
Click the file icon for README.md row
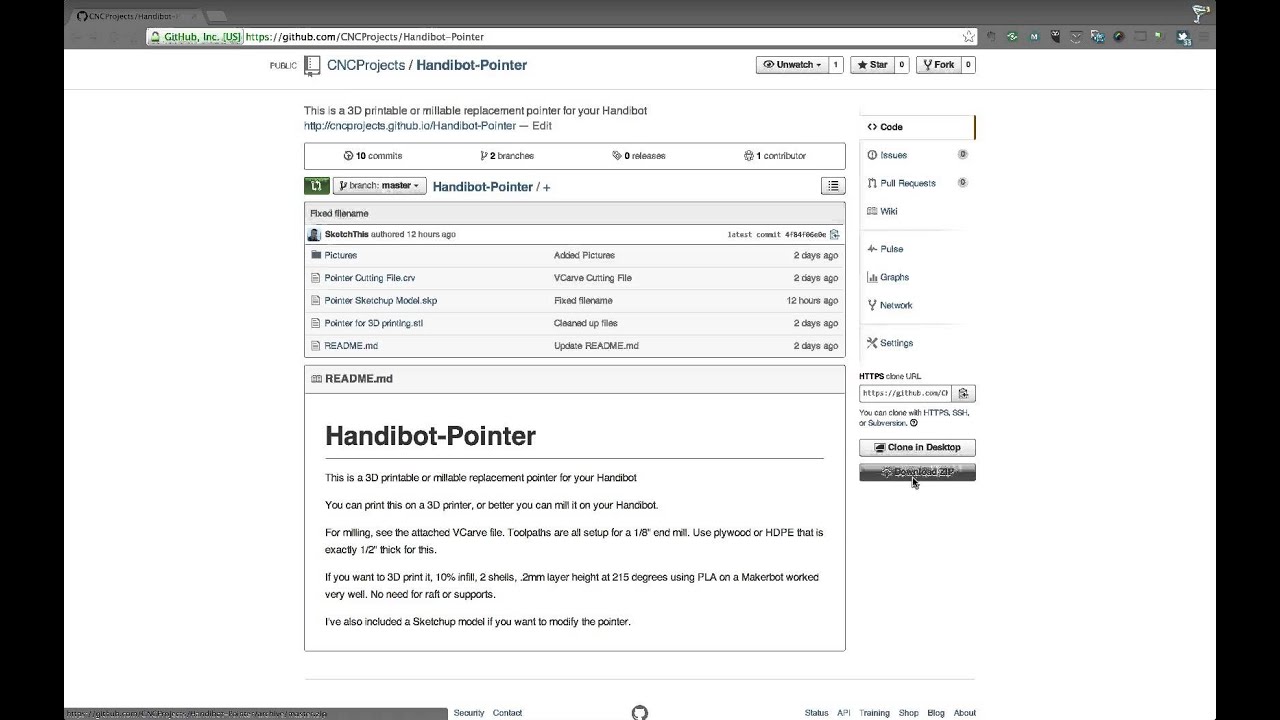[x=316, y=346]
